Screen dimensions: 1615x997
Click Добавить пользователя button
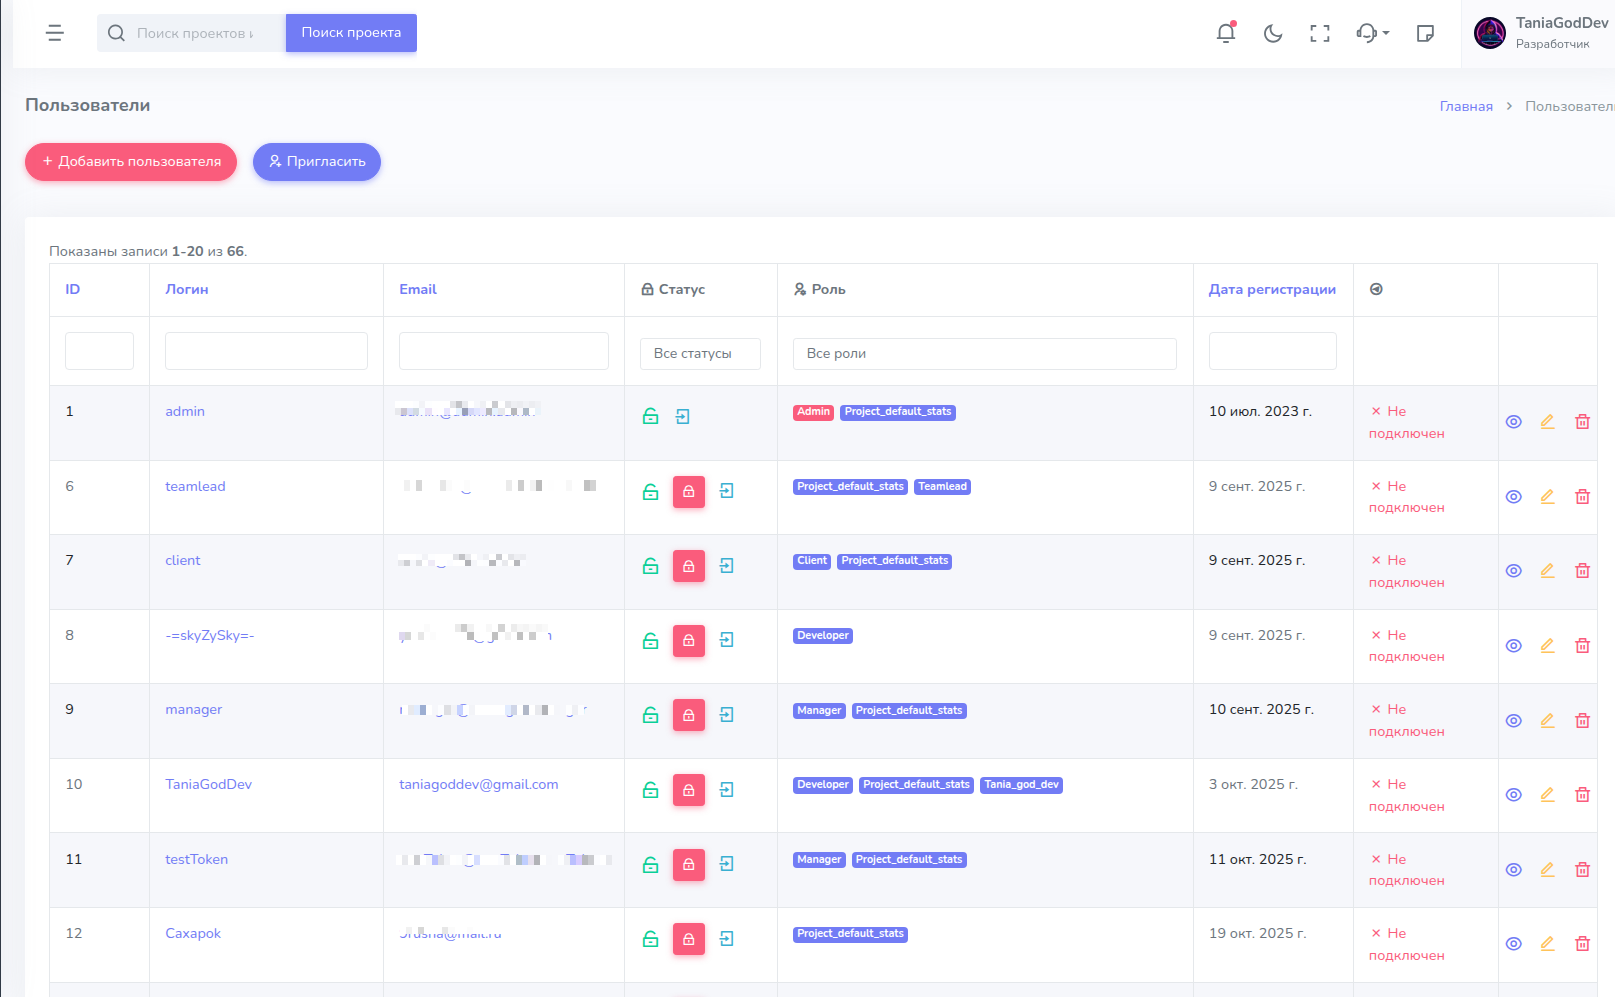[x=131, y=162]
